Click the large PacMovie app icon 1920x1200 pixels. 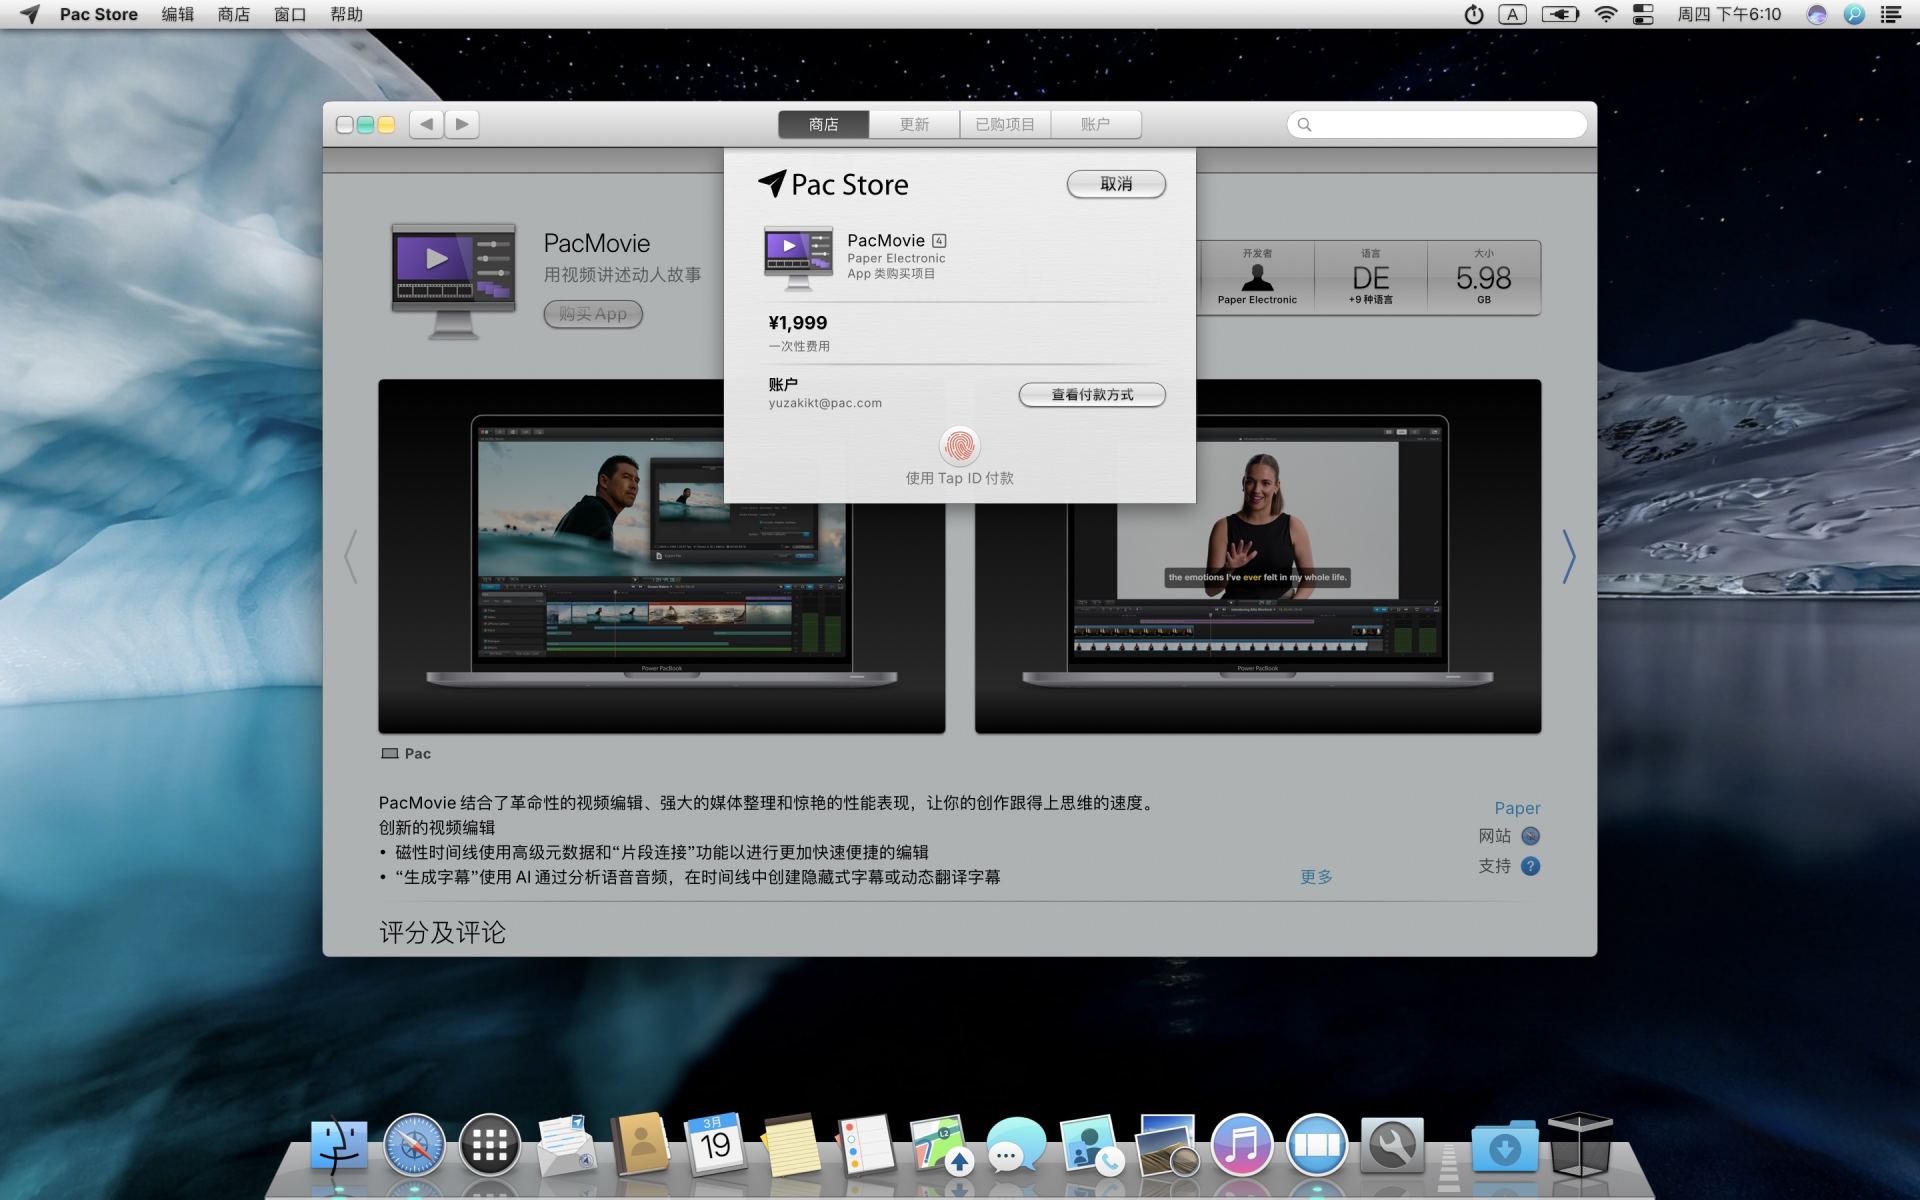click(453, 281)
